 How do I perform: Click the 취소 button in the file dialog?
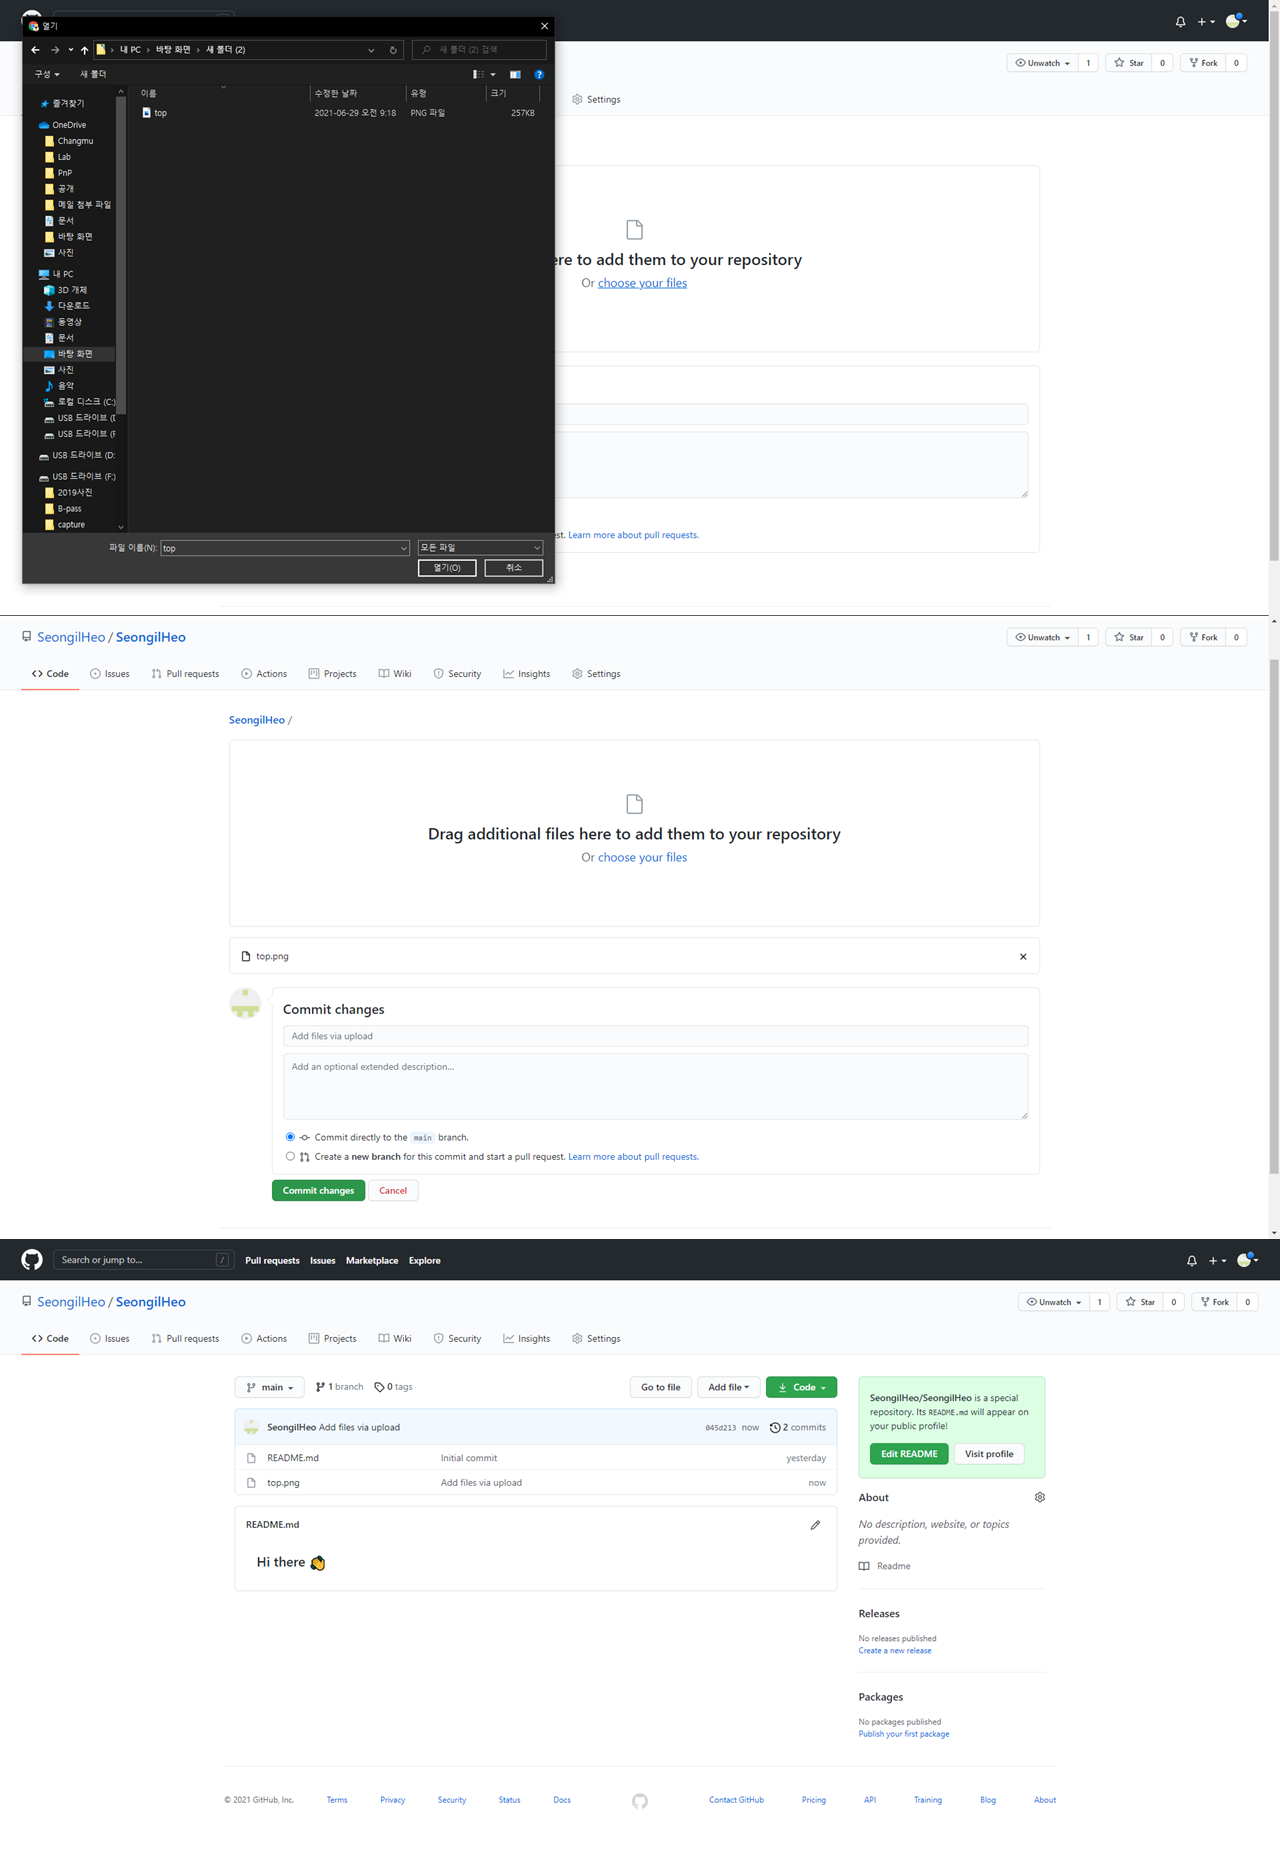click(x=514, y=568)
